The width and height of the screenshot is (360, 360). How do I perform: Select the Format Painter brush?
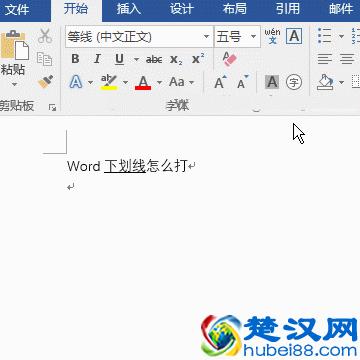(x=45, y=82)
